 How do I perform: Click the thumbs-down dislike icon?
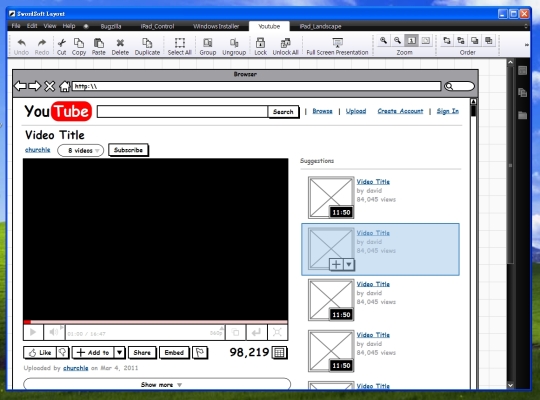coord(62,352)
